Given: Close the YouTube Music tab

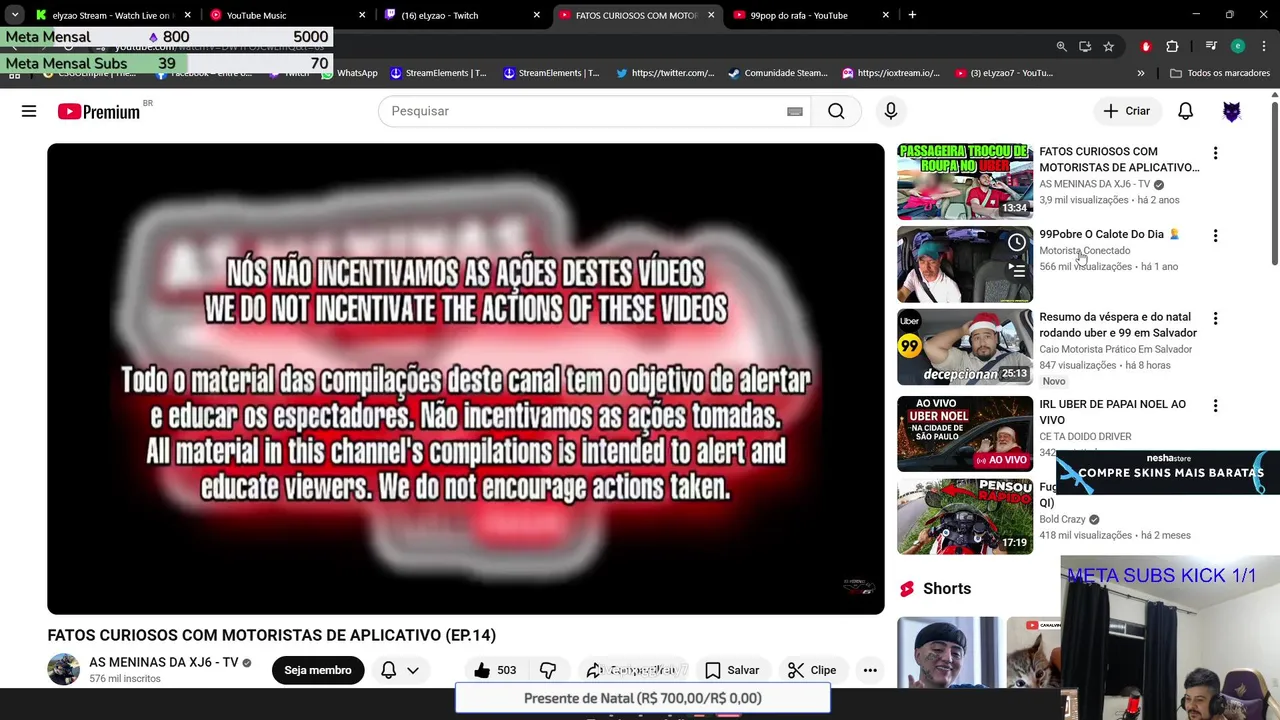Looking at the screenshot, I should tap(362, 15).
